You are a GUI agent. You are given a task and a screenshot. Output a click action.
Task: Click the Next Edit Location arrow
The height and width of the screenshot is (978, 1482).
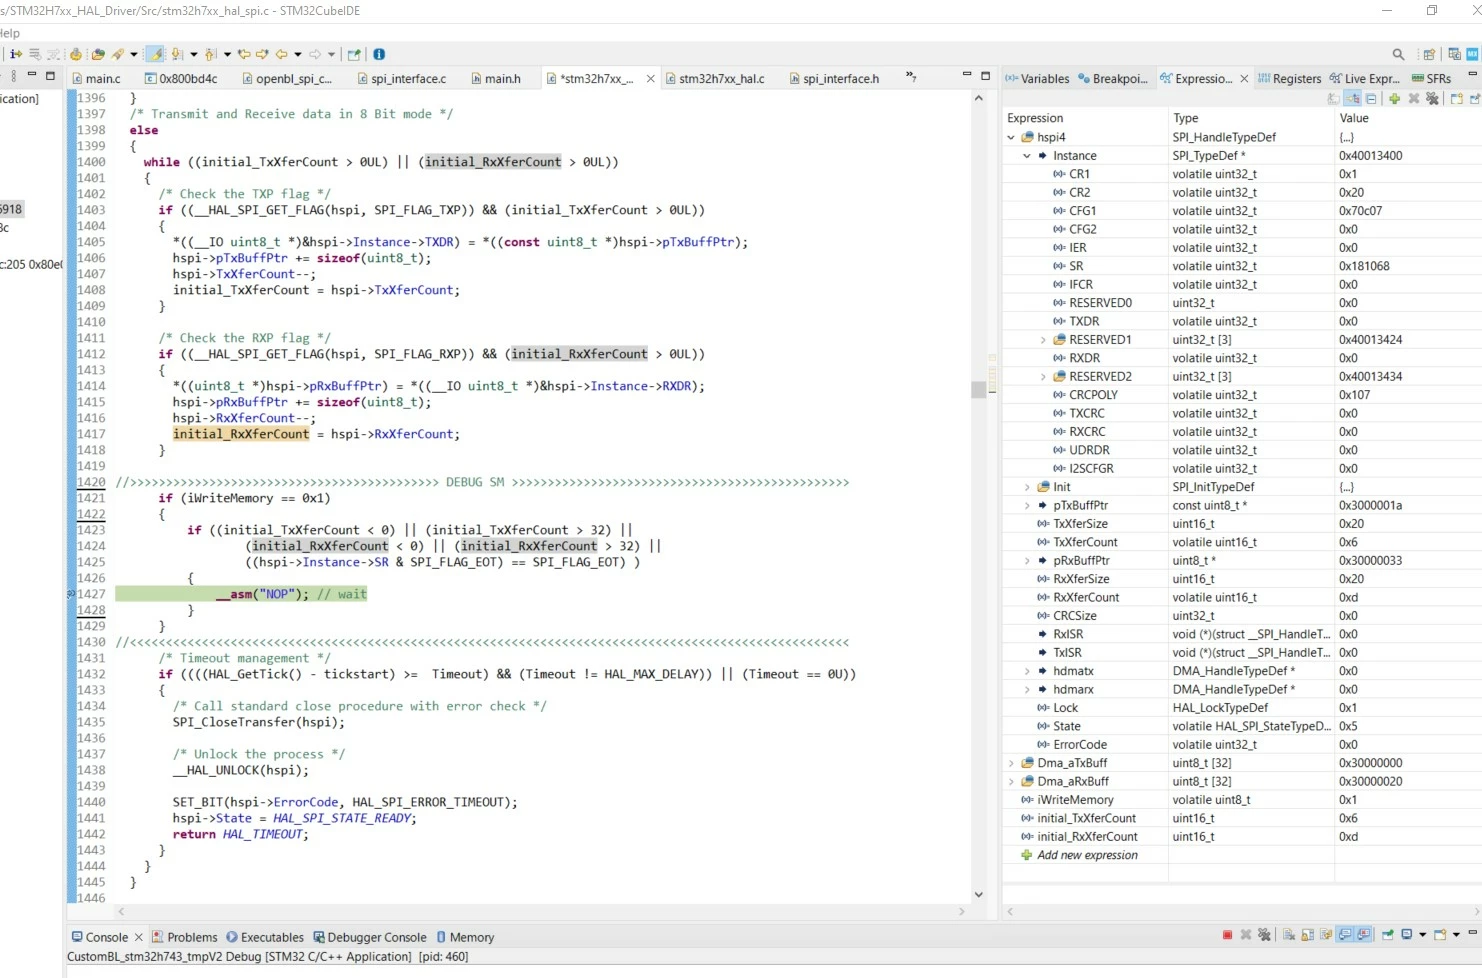[262, 54]
